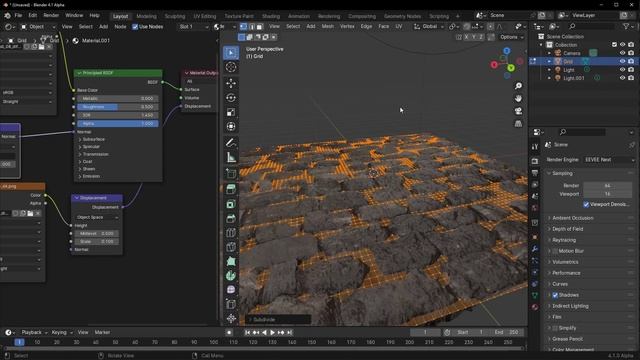Viewport: 640px width, 360px height.
Task: Enable vertex select mode
Action: pyautogui.click(x=243, y=27)
